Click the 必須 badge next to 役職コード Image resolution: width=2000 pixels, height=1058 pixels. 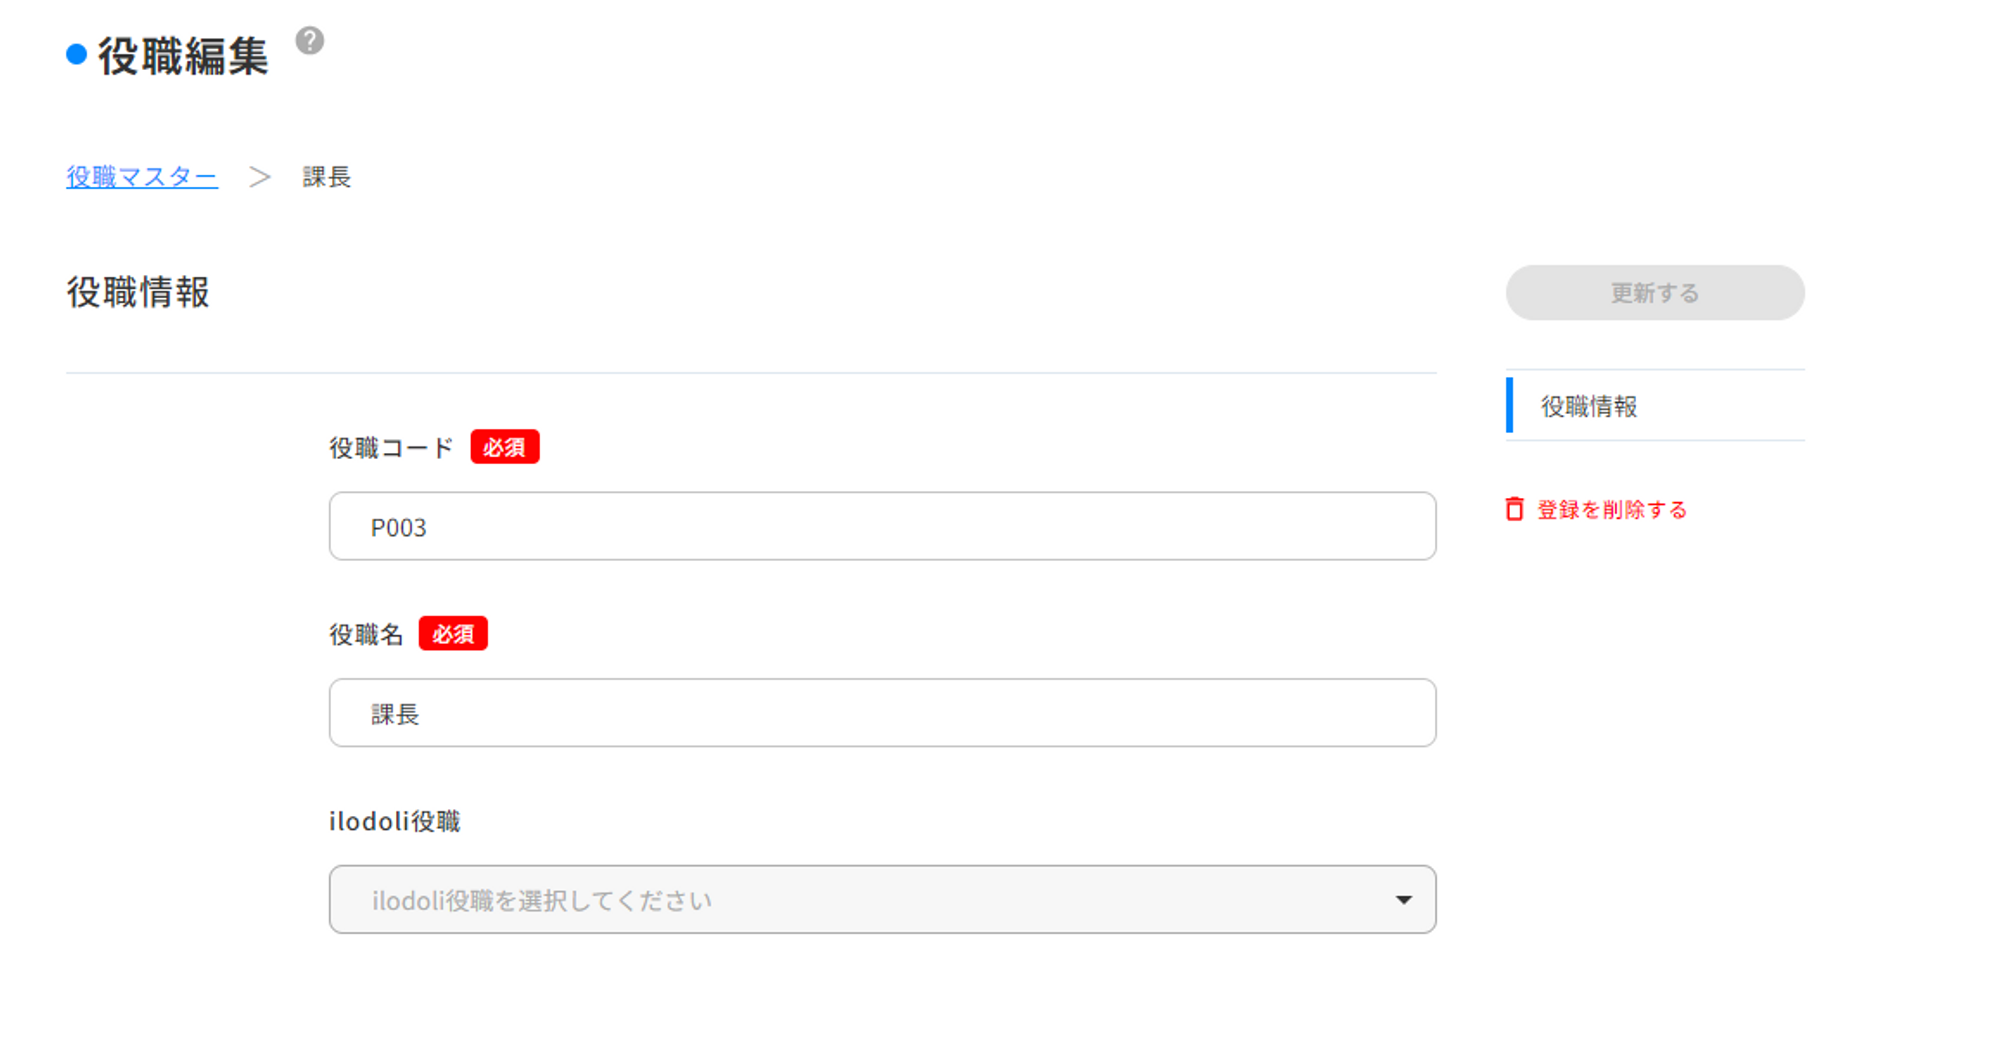click(x=505, y=447)
